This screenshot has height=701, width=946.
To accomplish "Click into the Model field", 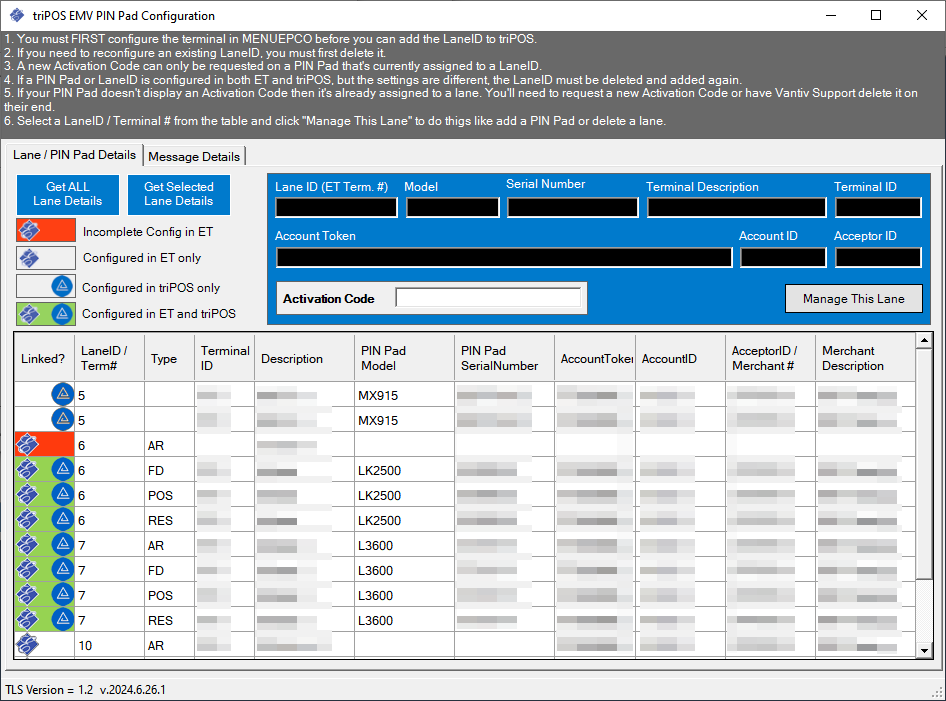I will 452,208.
